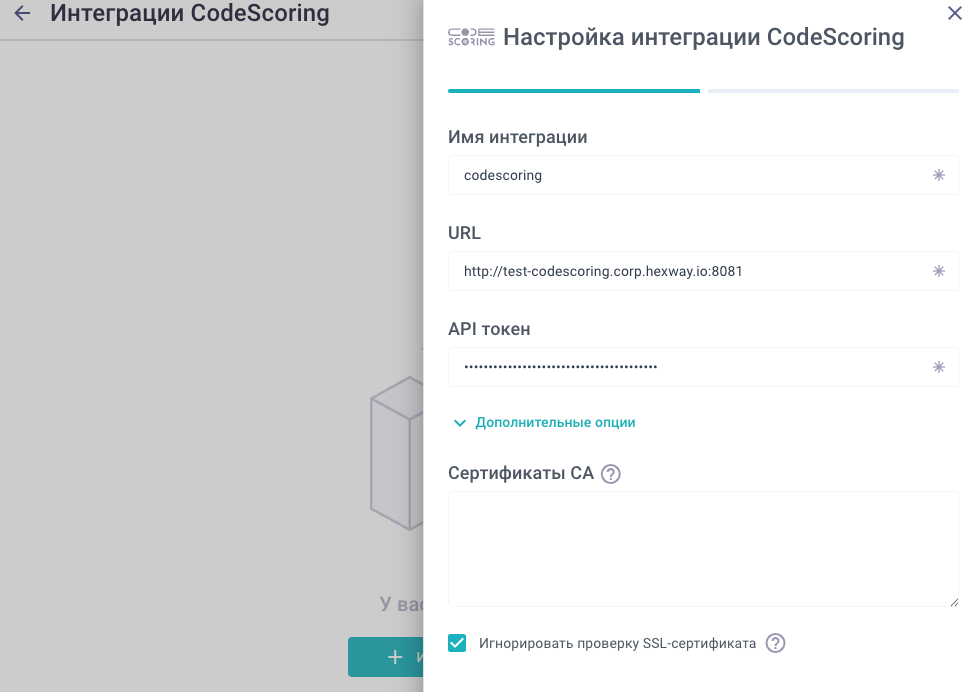Open the Сертификаты CA help tooltip icon
Screen dimensions: 980x692
click(x=611, y=474)
